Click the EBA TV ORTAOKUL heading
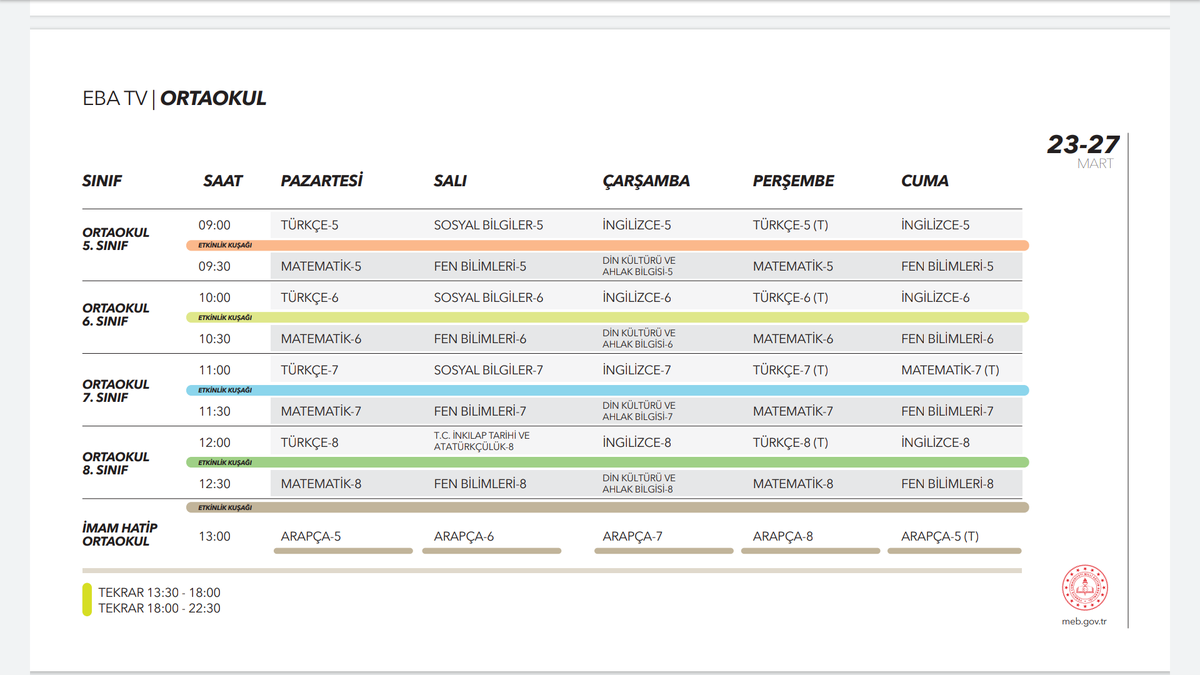The height and width of the screenshot is (675, 1200). [174, 97]
